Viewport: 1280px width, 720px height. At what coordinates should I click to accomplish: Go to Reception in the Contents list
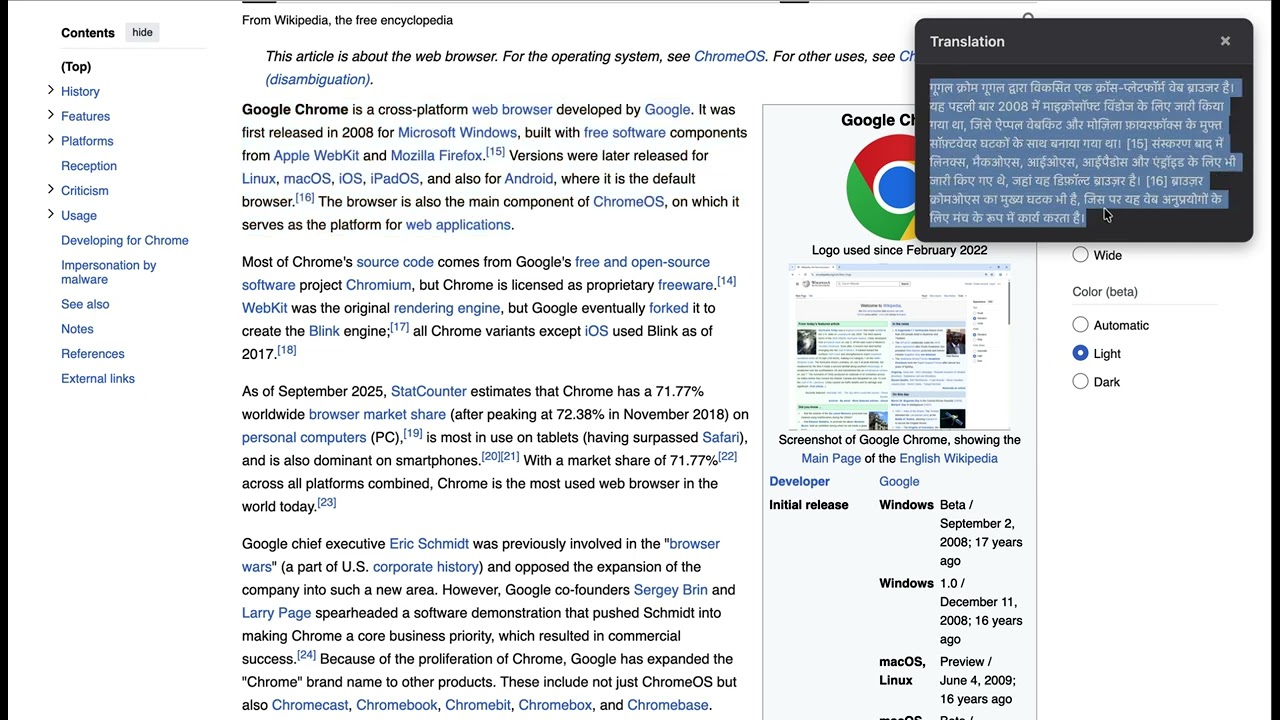click(89, 166)
